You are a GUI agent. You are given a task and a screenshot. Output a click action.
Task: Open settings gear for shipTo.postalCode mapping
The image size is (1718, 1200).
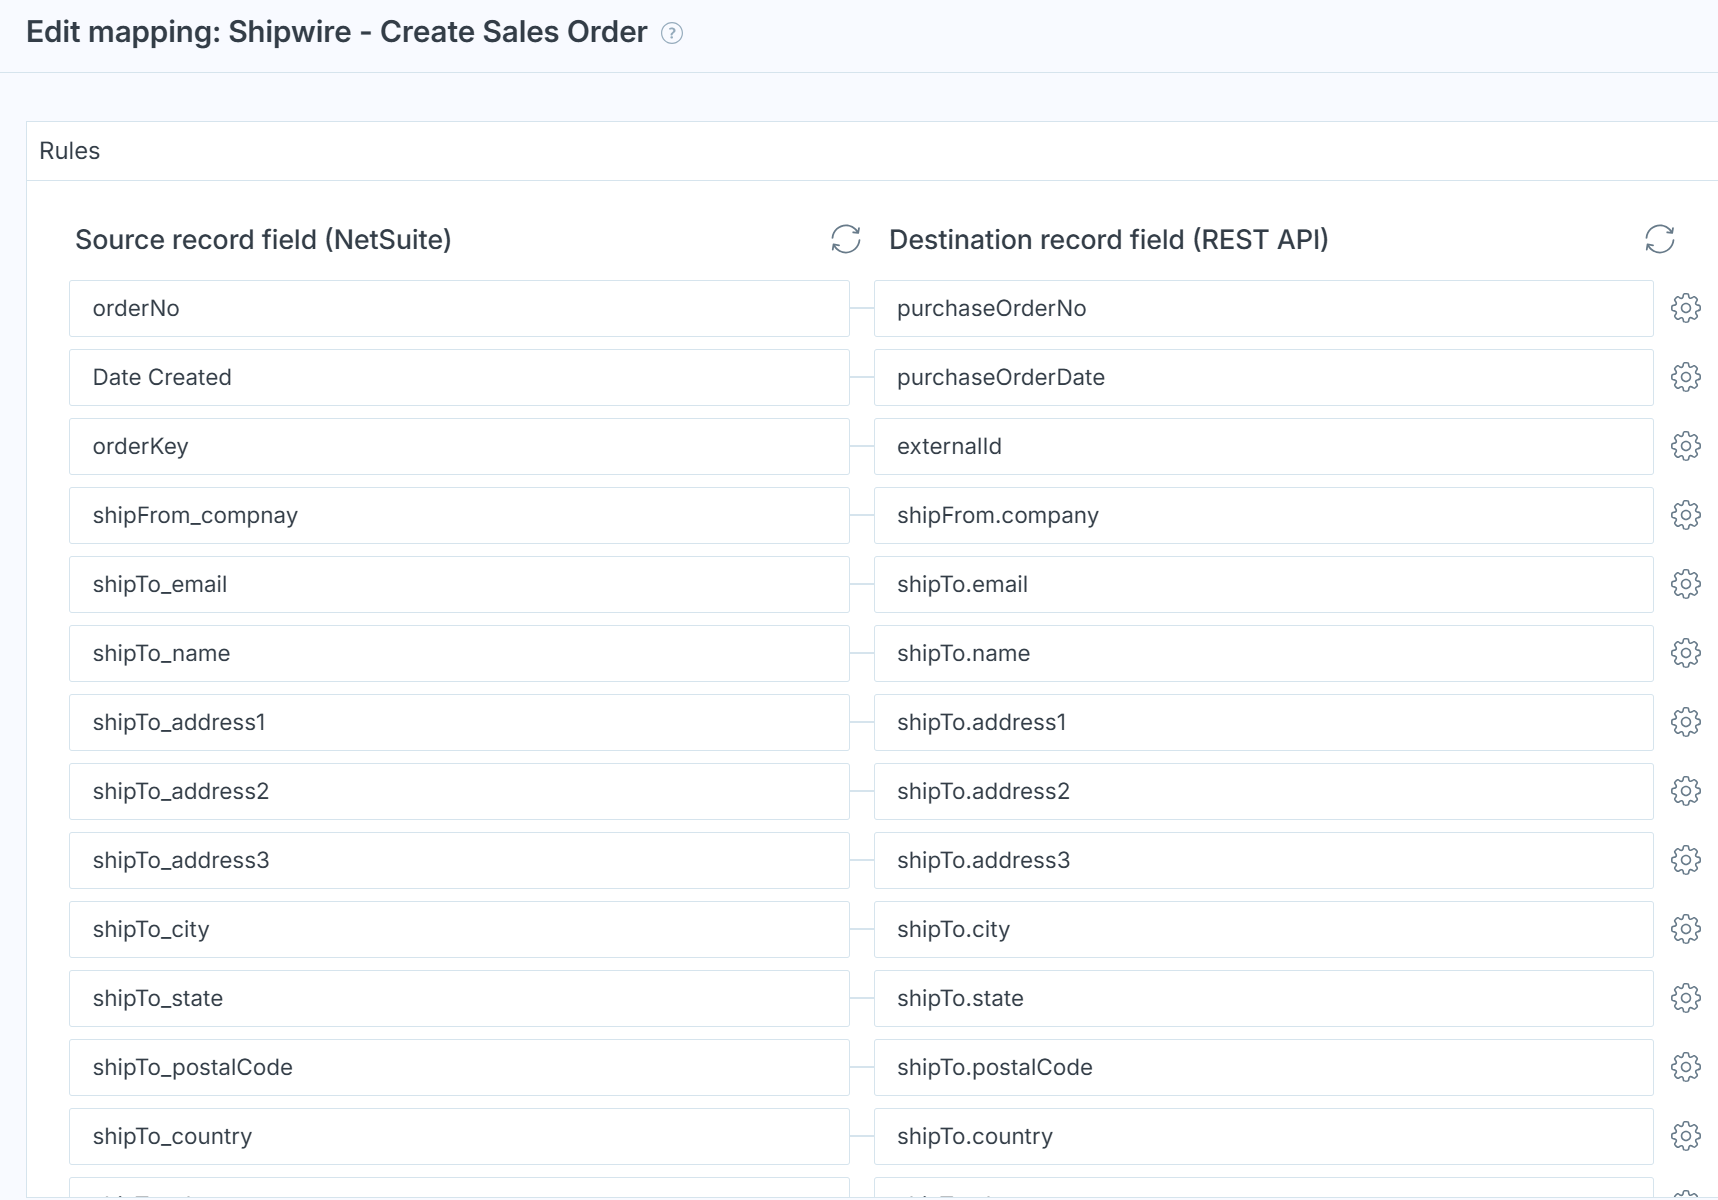click(x=1685, y=1067)
